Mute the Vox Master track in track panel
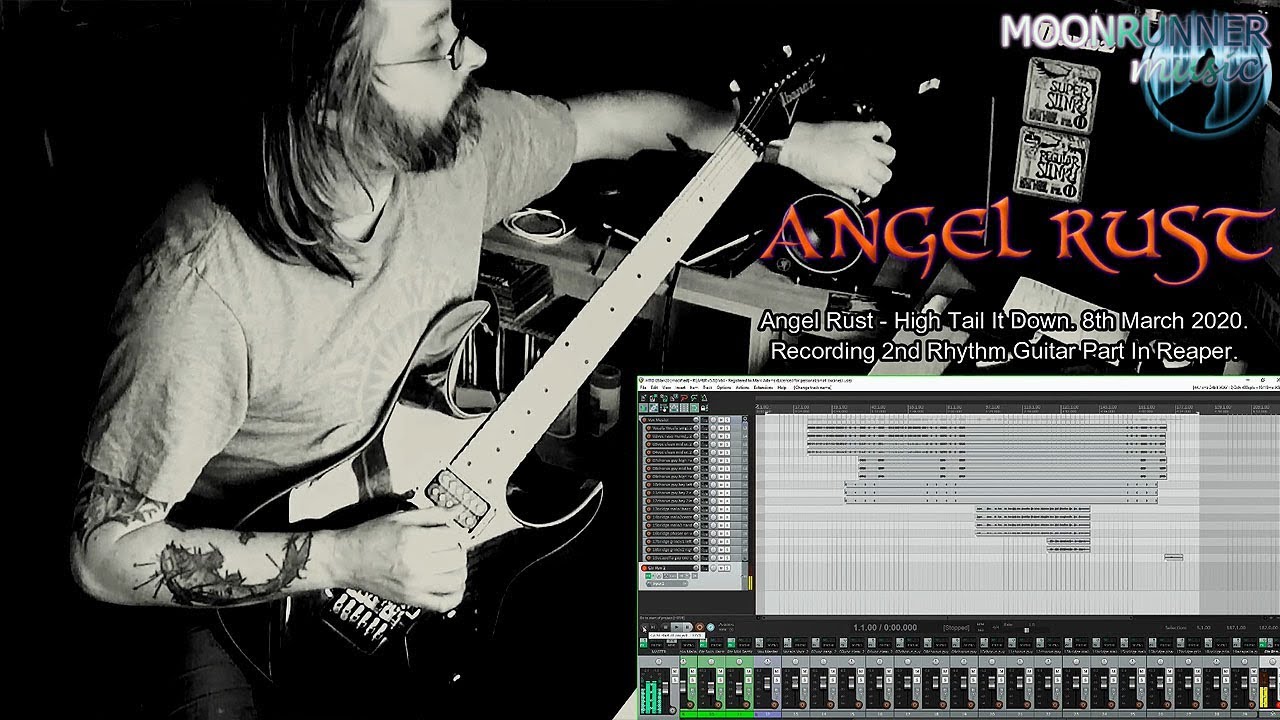The width and height of the screenshot is (1280, 720). tap(721, 420)
